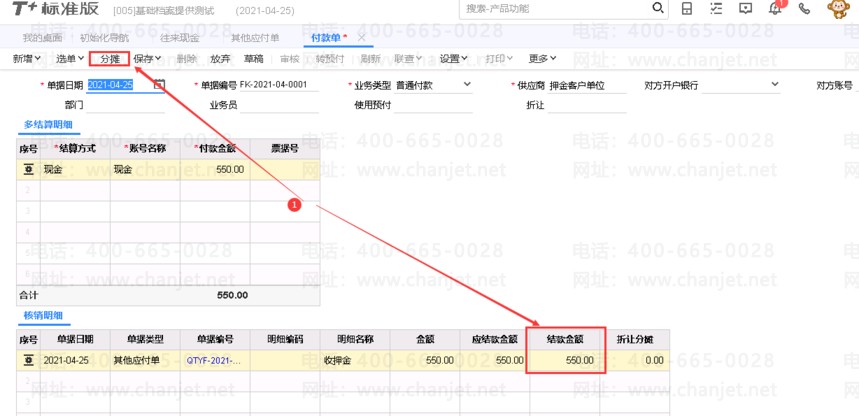Expand the 新增 dropdown
This screenshot has height=416, width=859.
[30, 59]
